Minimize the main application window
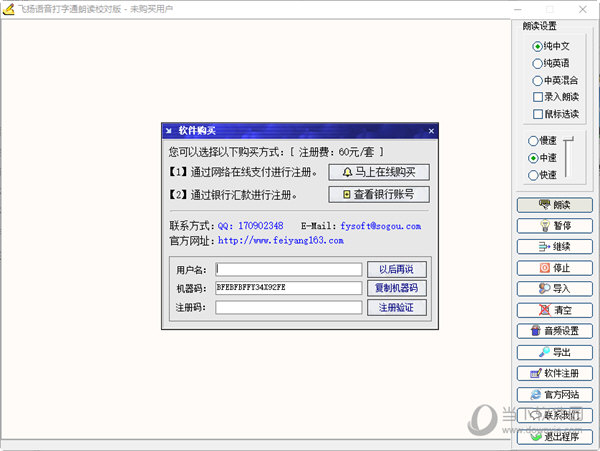Screen dimensions: 600x451 (x=518, y=9)
